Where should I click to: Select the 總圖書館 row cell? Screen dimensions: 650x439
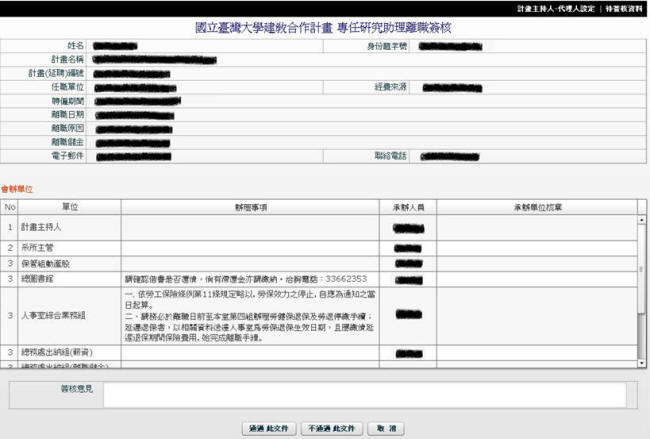point(69,279)
